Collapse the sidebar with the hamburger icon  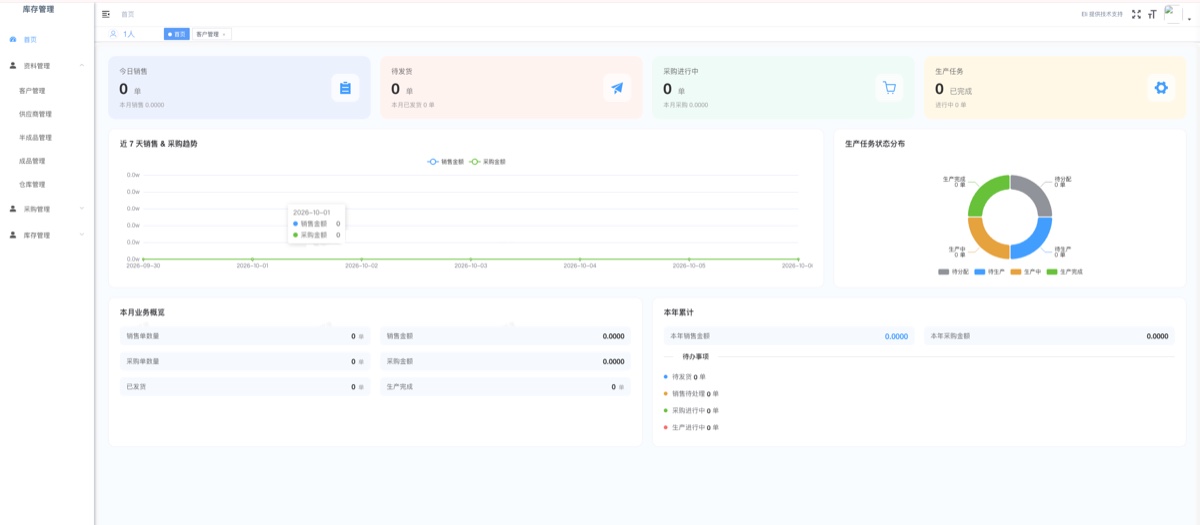tap(106, 14)
